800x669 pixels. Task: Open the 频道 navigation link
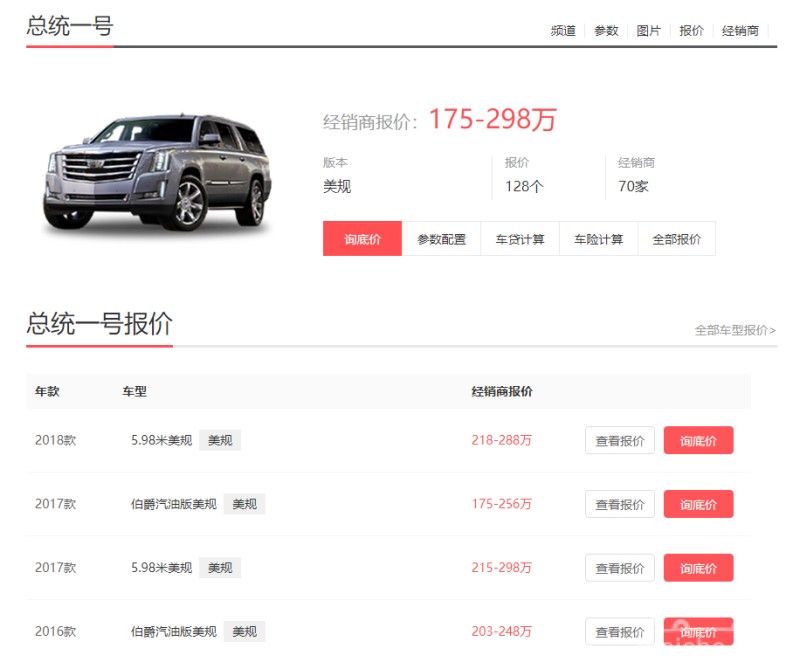pos(563,31)
